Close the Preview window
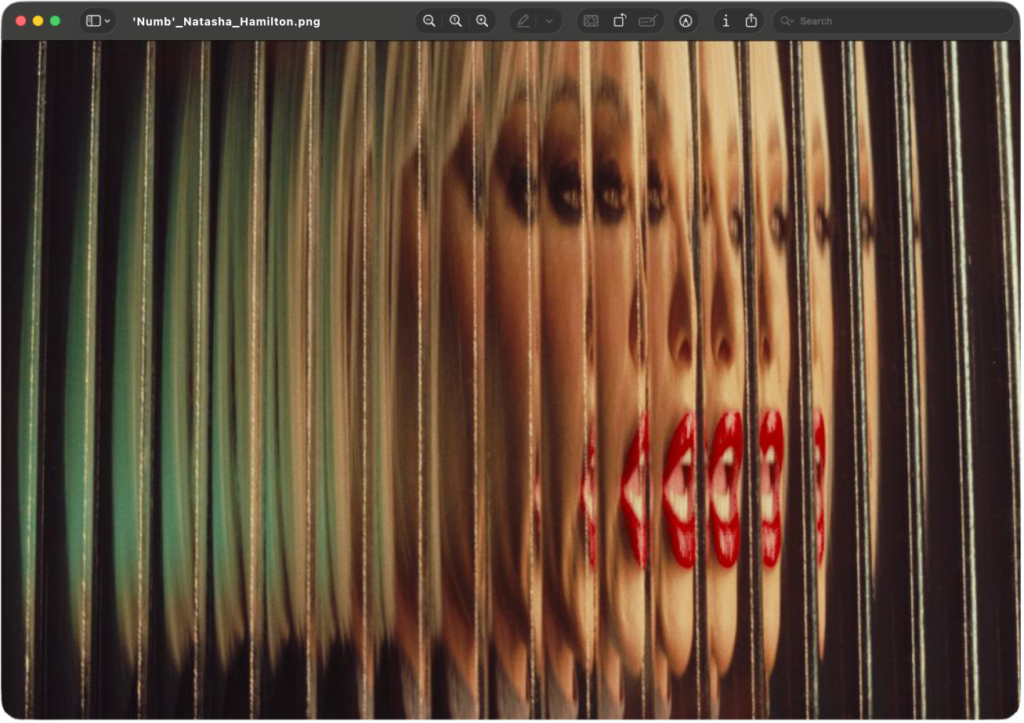The height and width of the screenshot is (723, 1024). (x=21, y=21)
